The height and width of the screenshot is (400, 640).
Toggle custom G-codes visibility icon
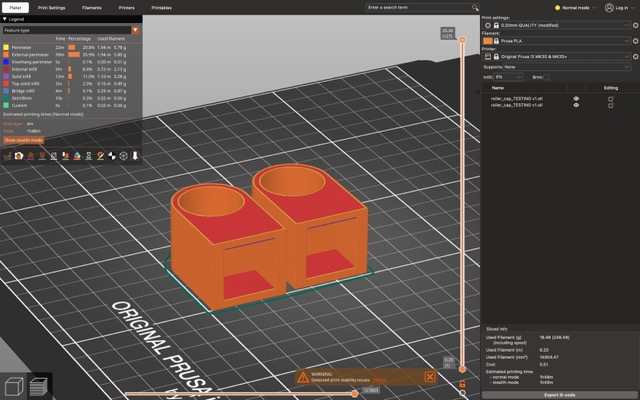[x=100, y=156]
